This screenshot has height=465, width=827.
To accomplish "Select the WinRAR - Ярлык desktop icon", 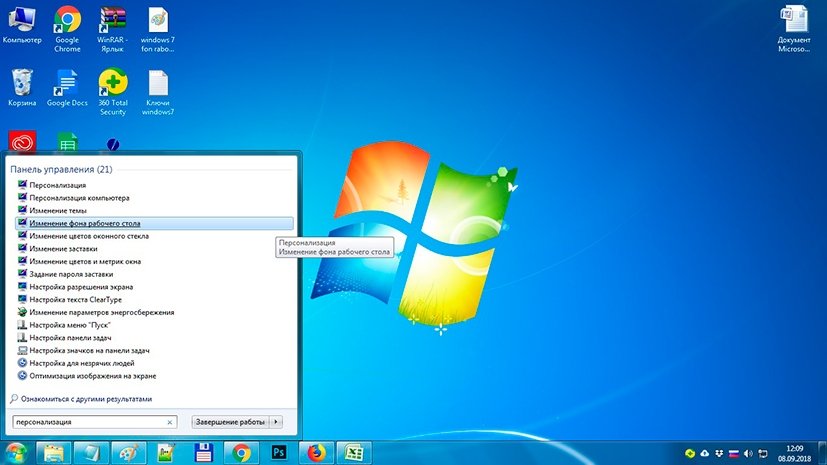I will click(112, 30).
